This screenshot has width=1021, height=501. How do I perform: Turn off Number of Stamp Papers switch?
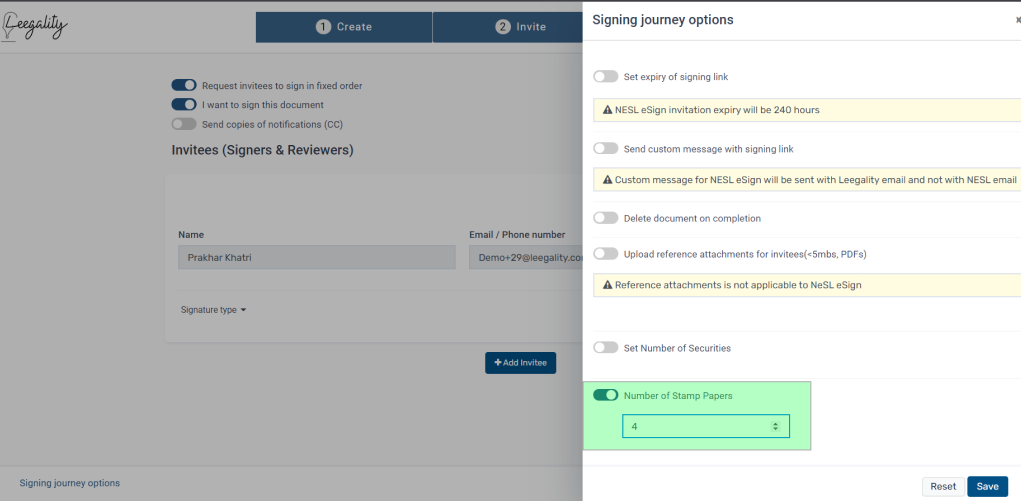pyautogui.click(x=606, y=395)
